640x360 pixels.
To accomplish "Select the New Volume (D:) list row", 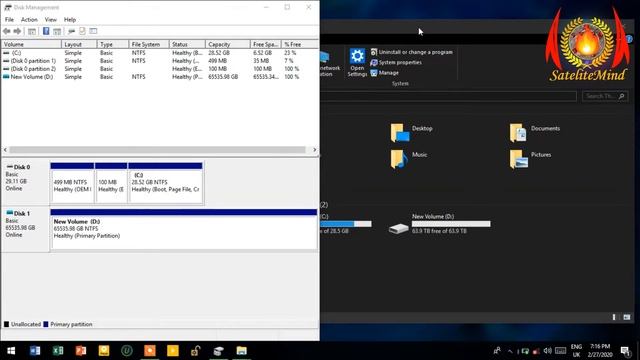I will coord(159,76).
